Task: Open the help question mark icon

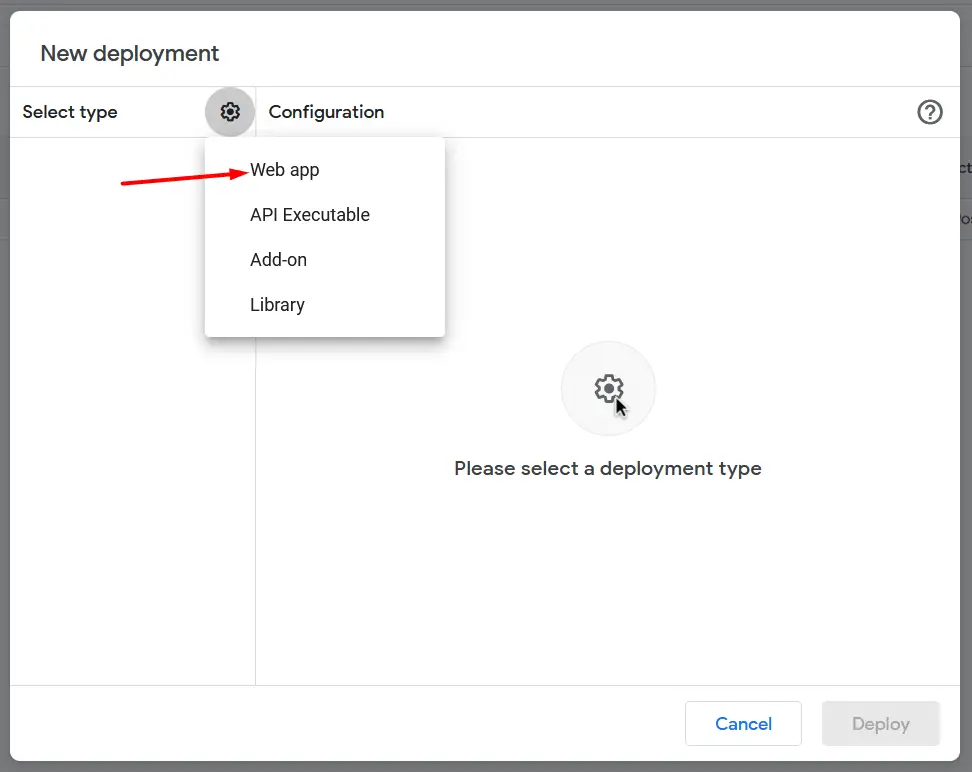Action: pos(930,112)
